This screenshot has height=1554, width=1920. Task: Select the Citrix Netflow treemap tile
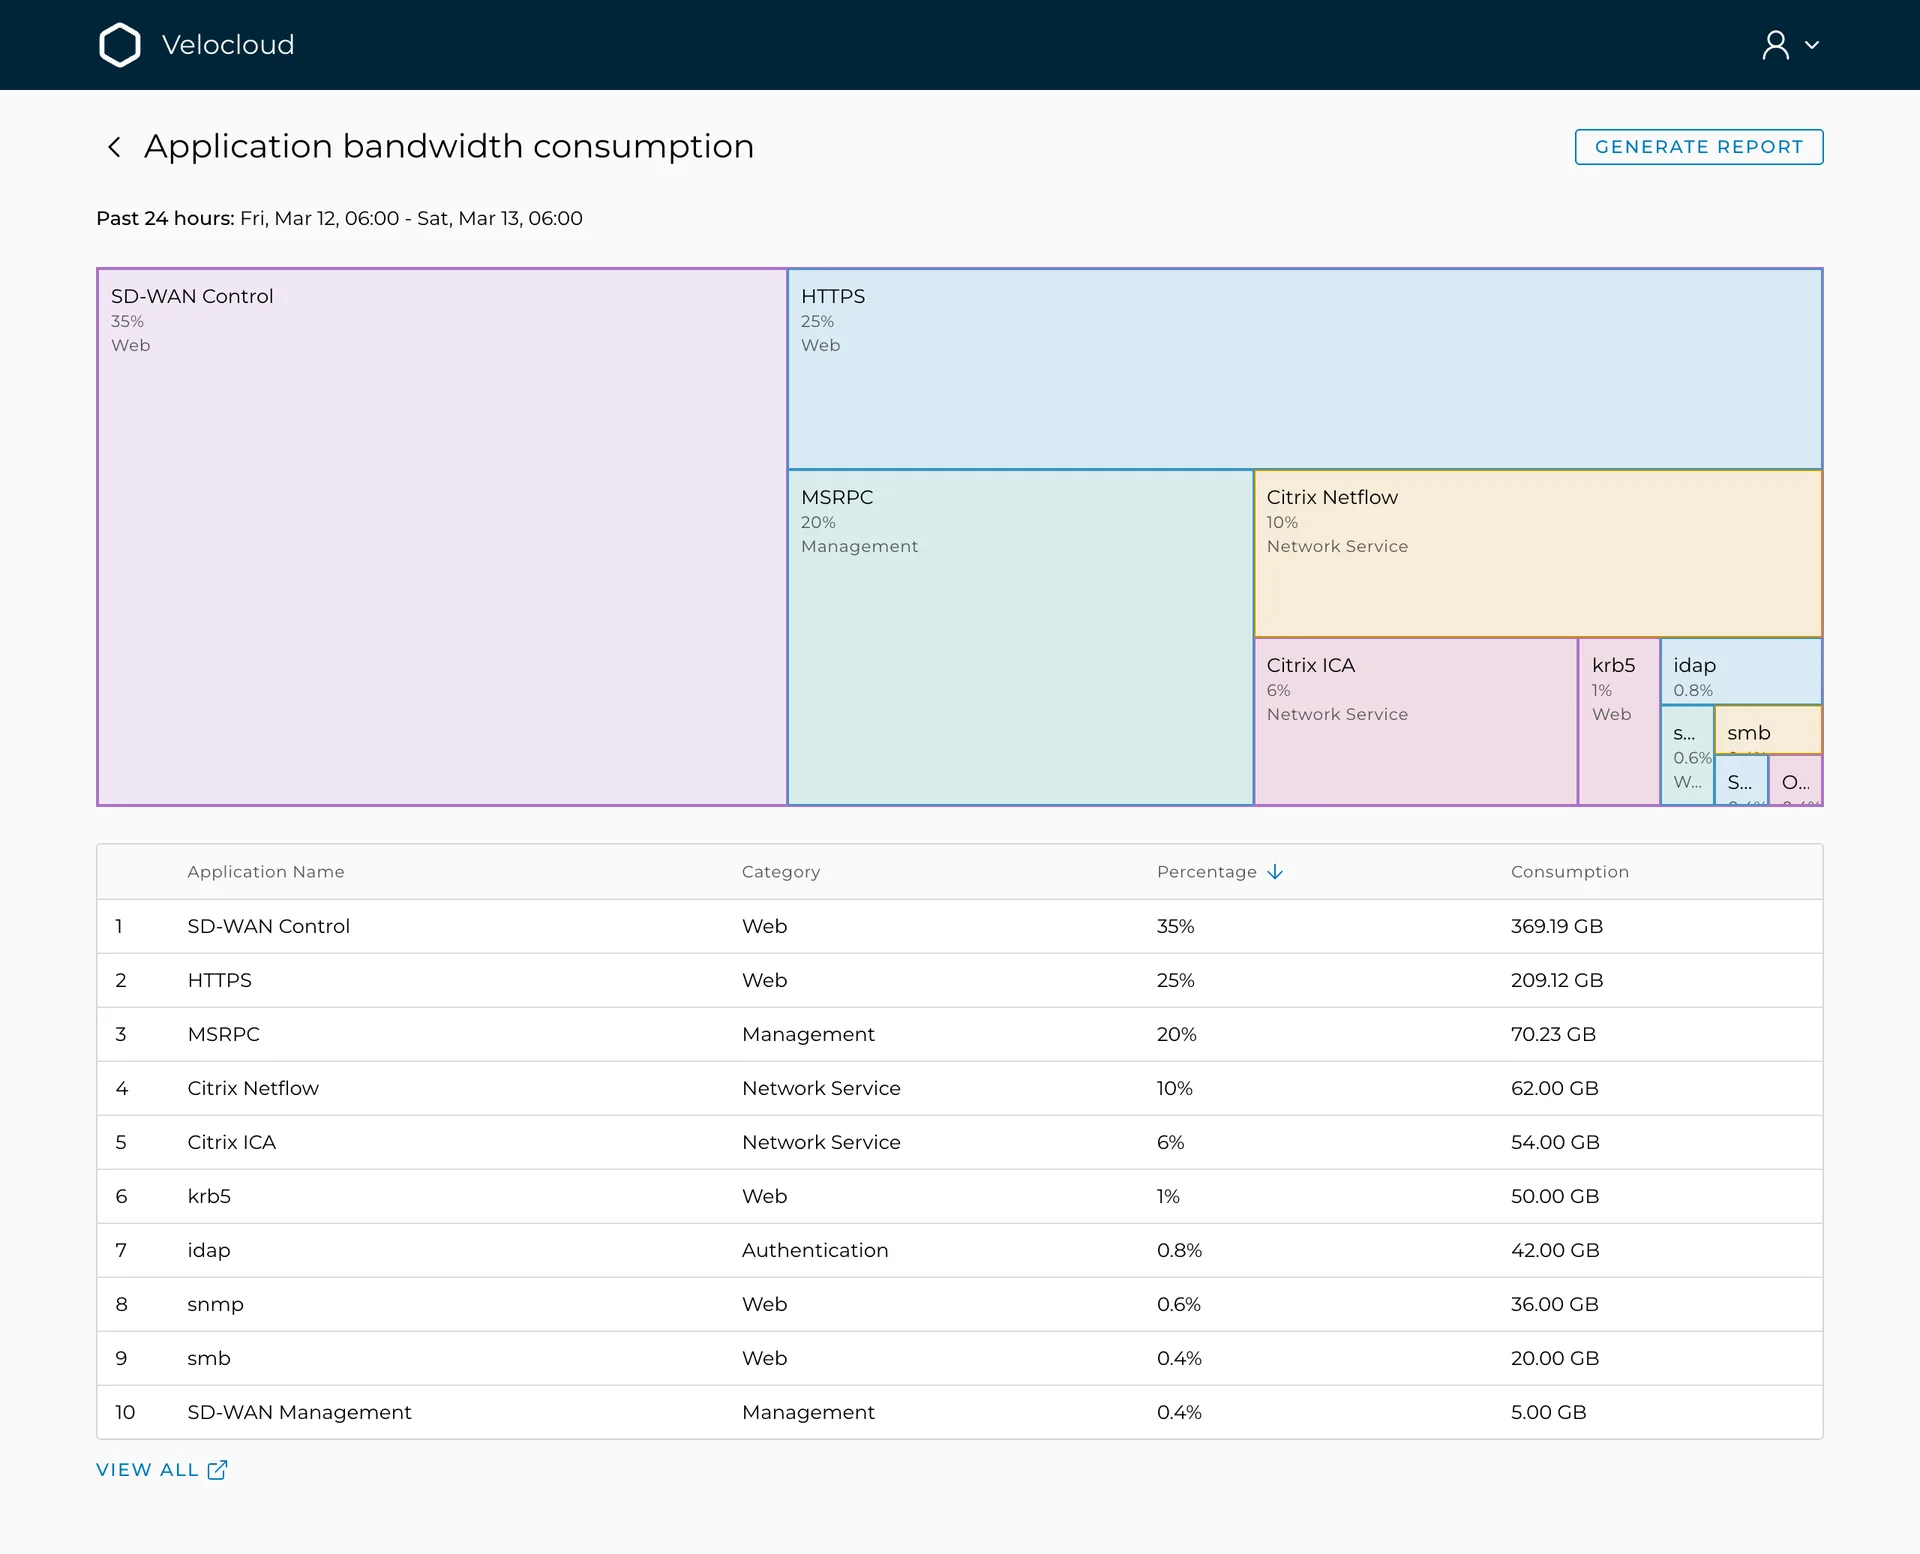(x=1538, y=553)
